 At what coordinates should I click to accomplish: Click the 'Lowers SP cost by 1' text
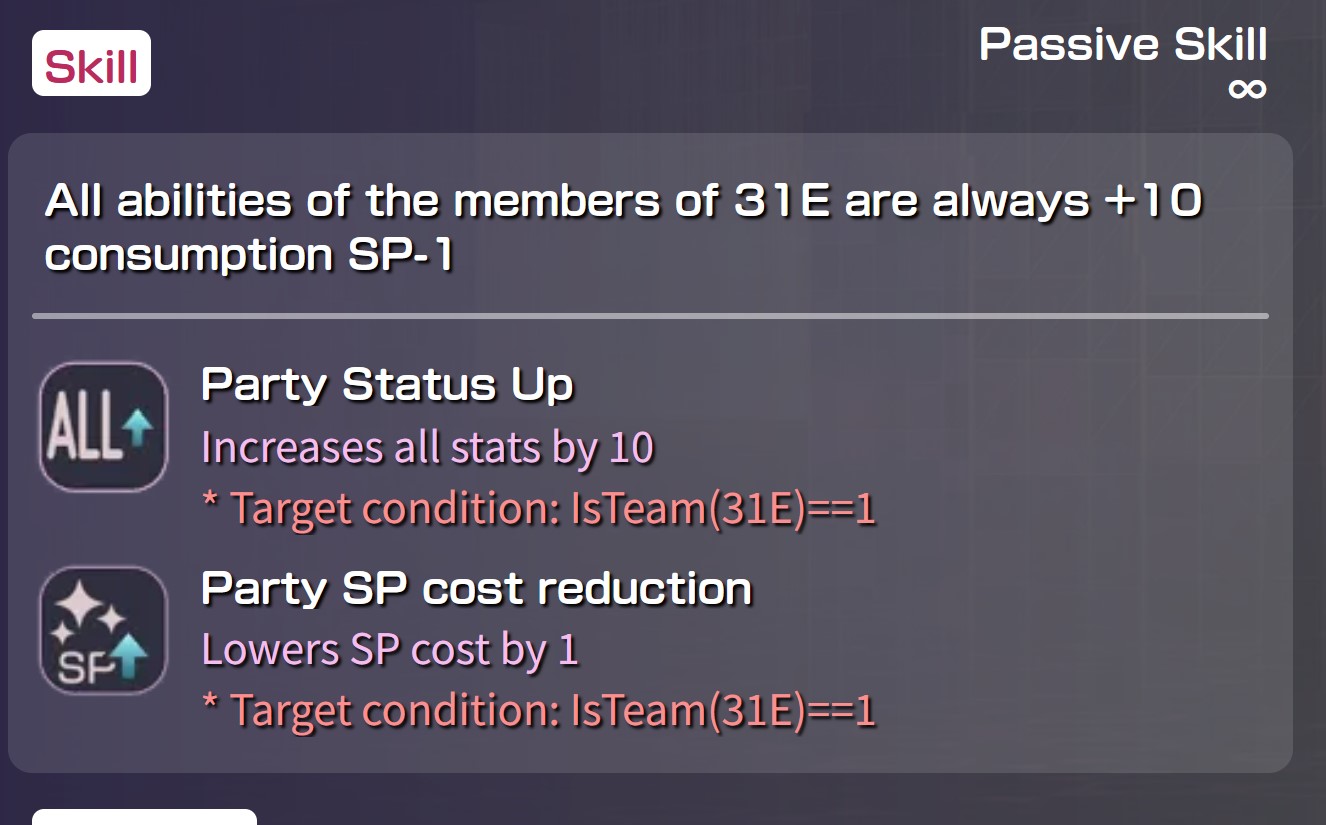pos(390,650)
